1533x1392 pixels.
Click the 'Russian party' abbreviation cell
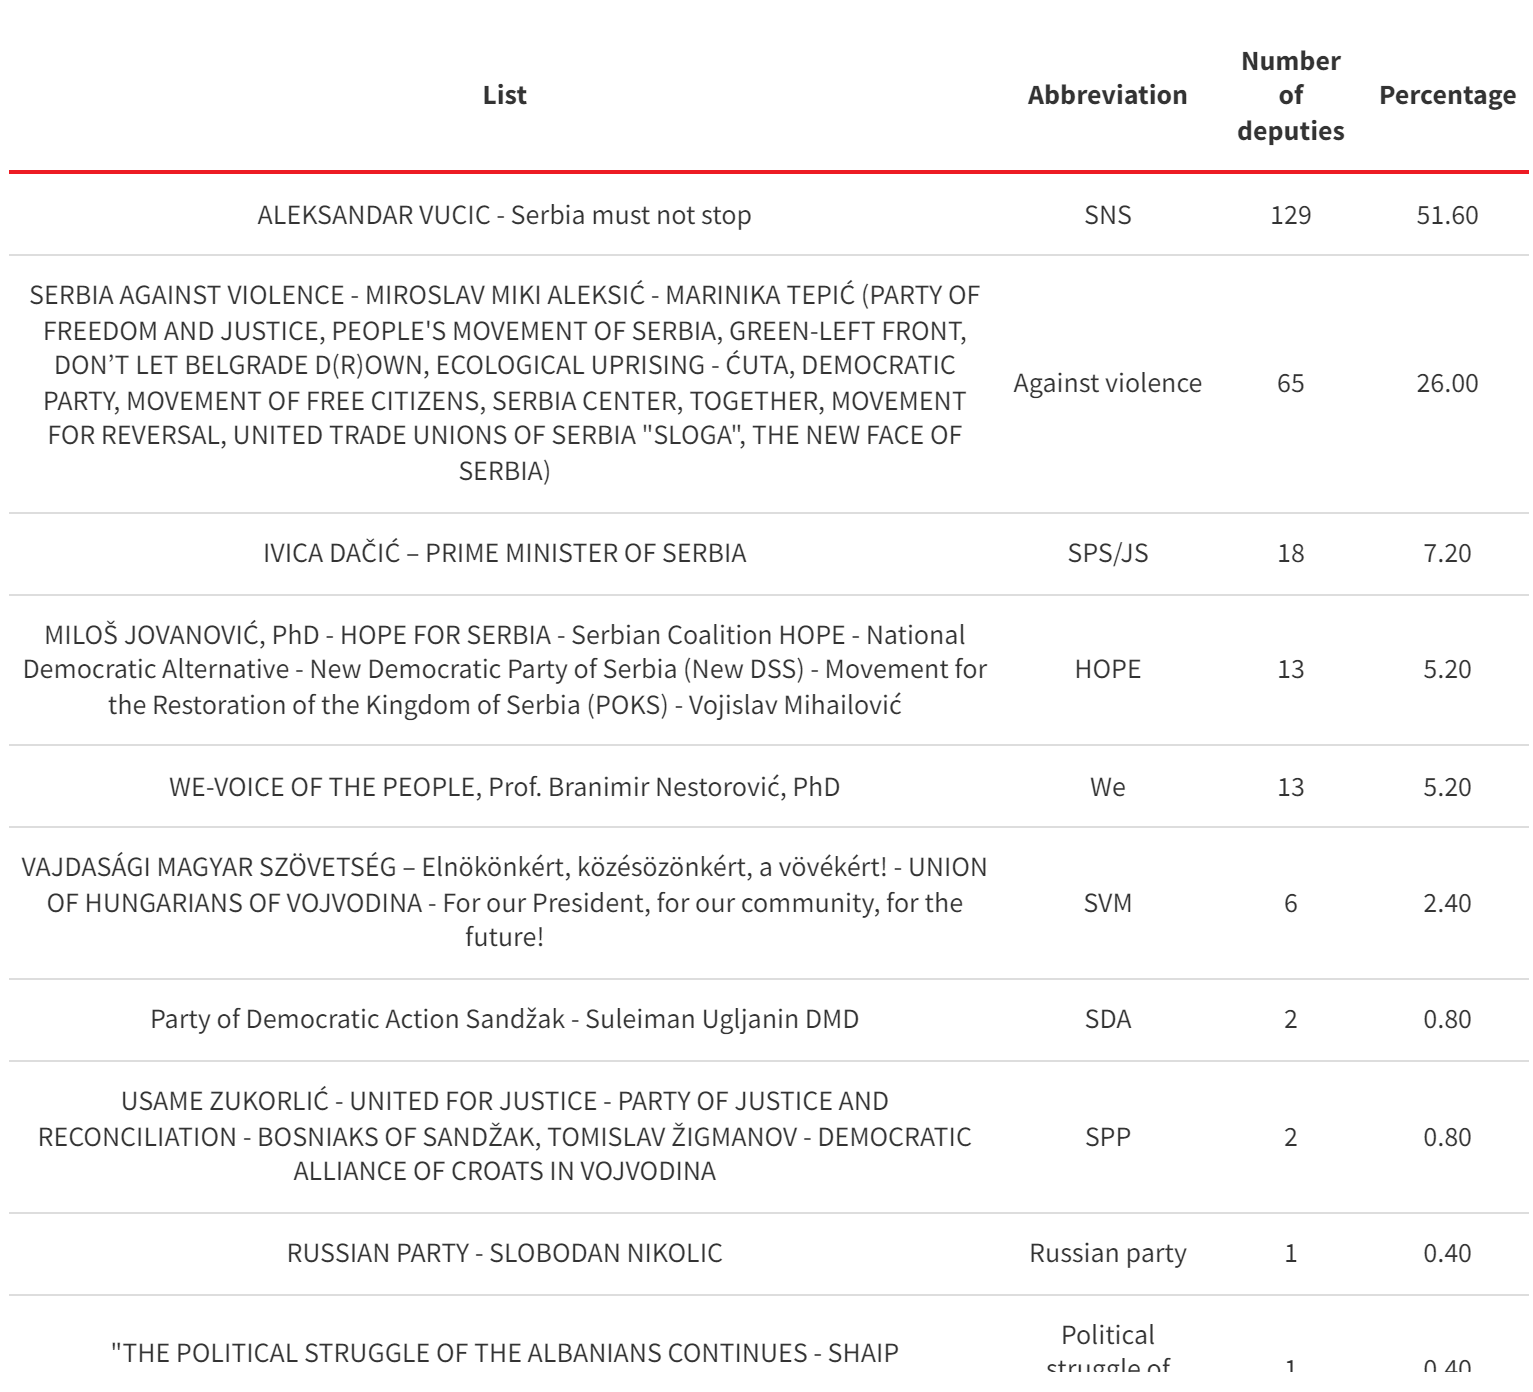[x=1107, y=1253]
